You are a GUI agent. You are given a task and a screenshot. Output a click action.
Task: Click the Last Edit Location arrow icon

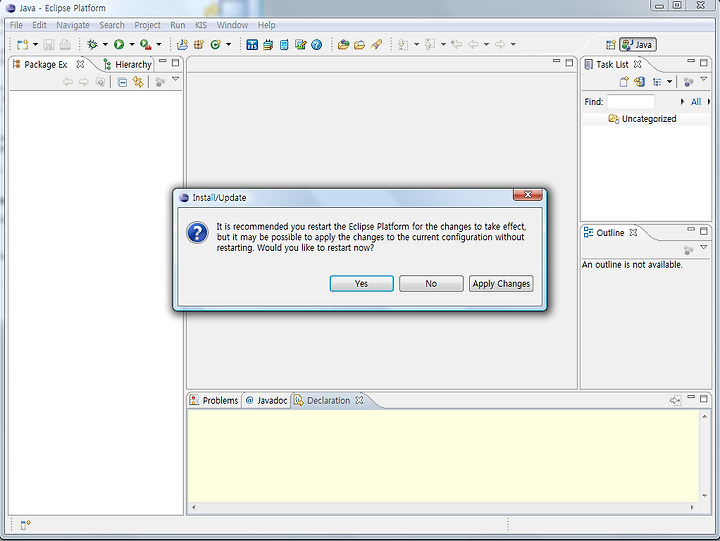point(456,45)
